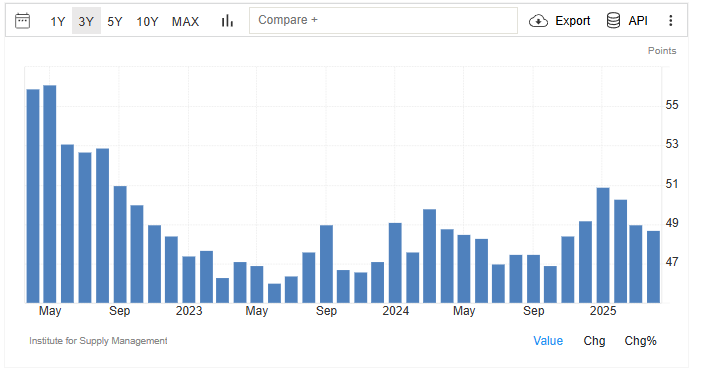
Task: Click the 2025 x-axis label
Action: pos(603,311)
